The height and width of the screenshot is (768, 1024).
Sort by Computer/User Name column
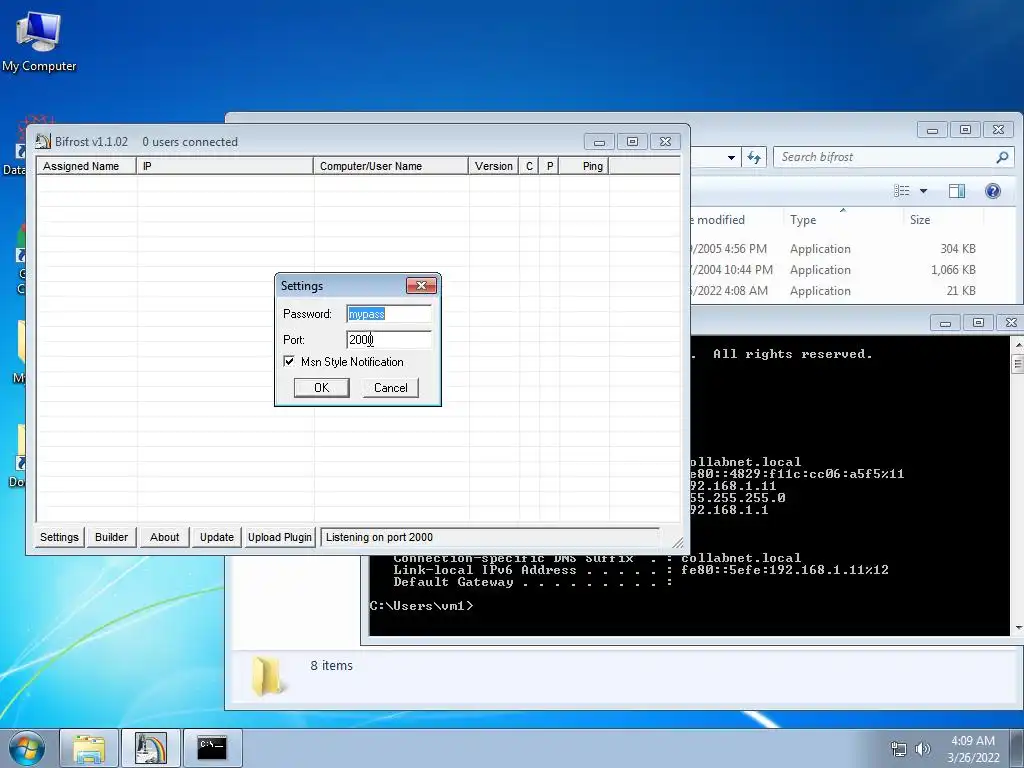pyautogui.click(x=391, y=166)
